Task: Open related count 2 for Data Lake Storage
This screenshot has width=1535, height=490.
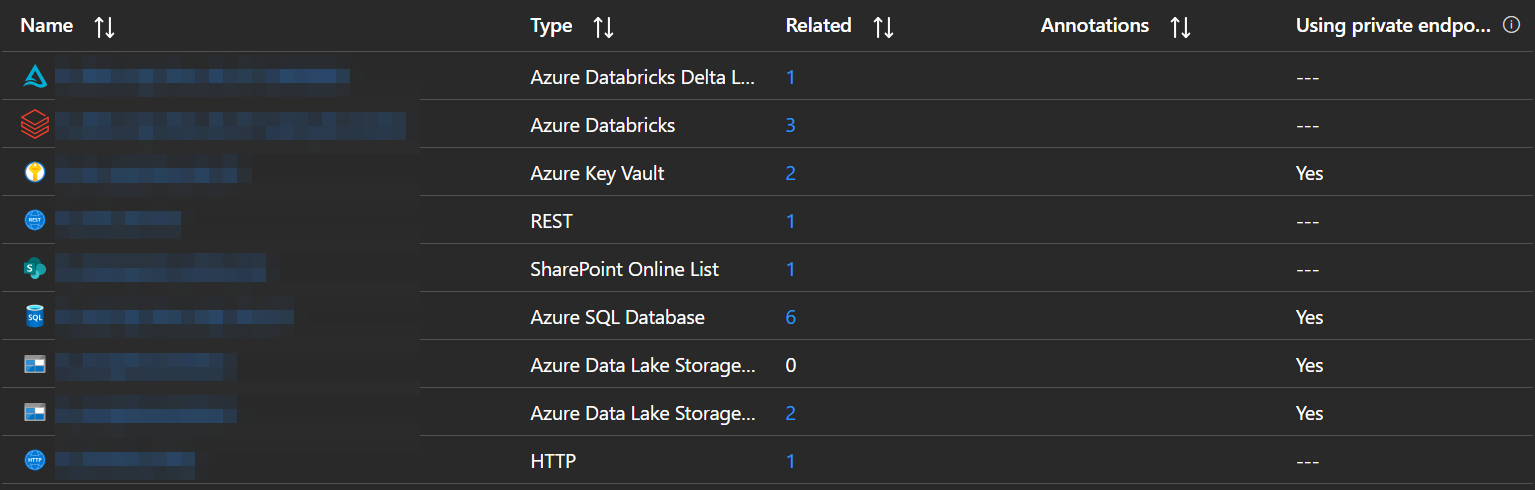Action: [x=791, y=413]
